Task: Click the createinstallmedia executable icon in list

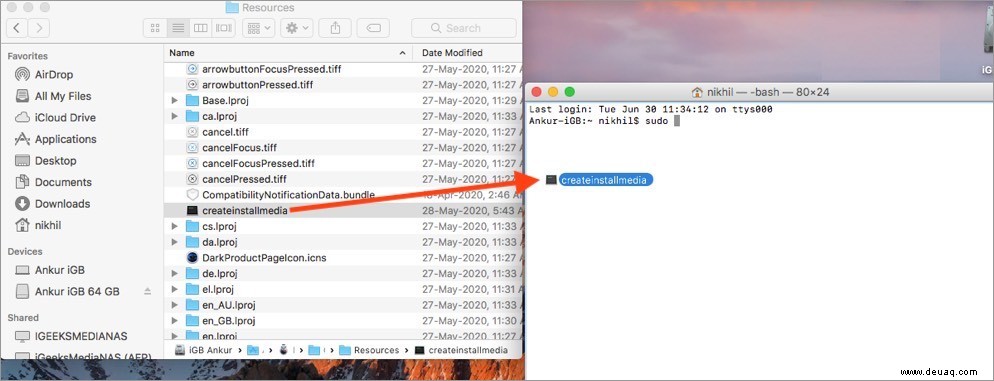Action: (193, 210)
